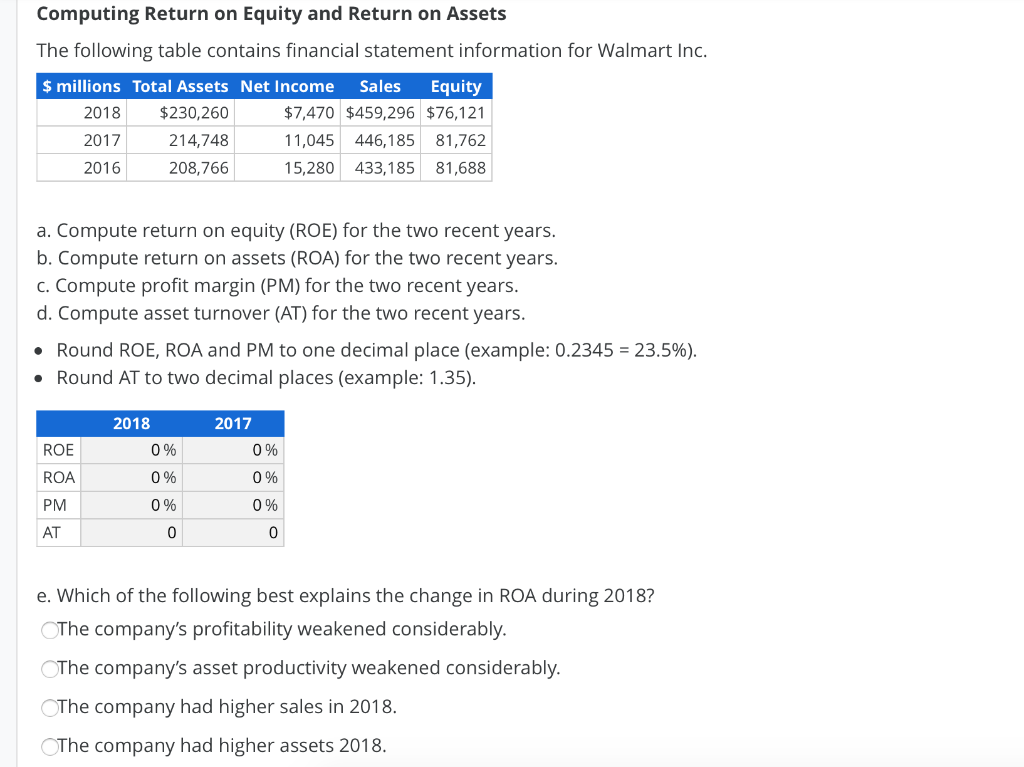This screenshot has height=767, width=1024.
Task: Click the 2017 header in answer table
Action: pyautogui.click(x=233, y=423)
